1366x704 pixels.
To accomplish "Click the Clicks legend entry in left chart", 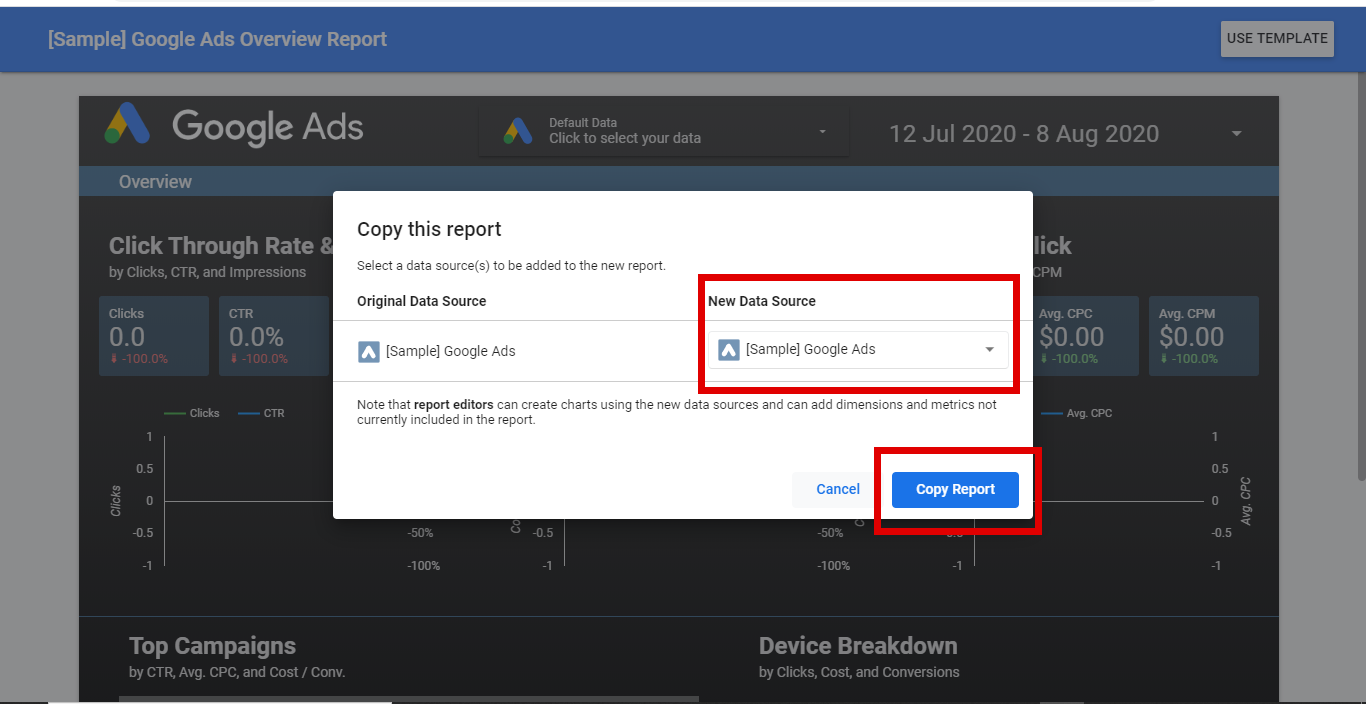I will point(192,413).
